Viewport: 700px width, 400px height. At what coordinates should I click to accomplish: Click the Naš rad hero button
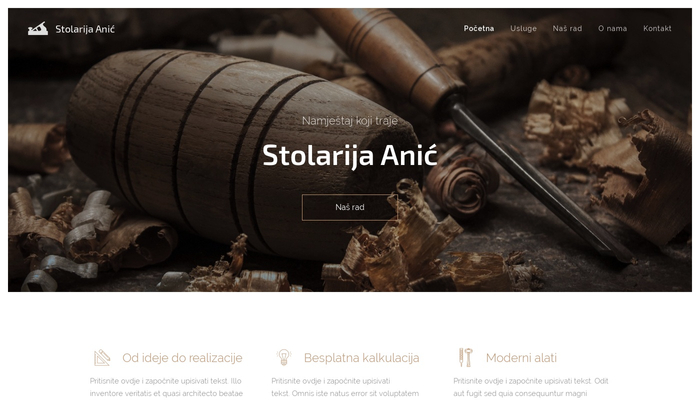pyautogui.click(x=350, y=207)
